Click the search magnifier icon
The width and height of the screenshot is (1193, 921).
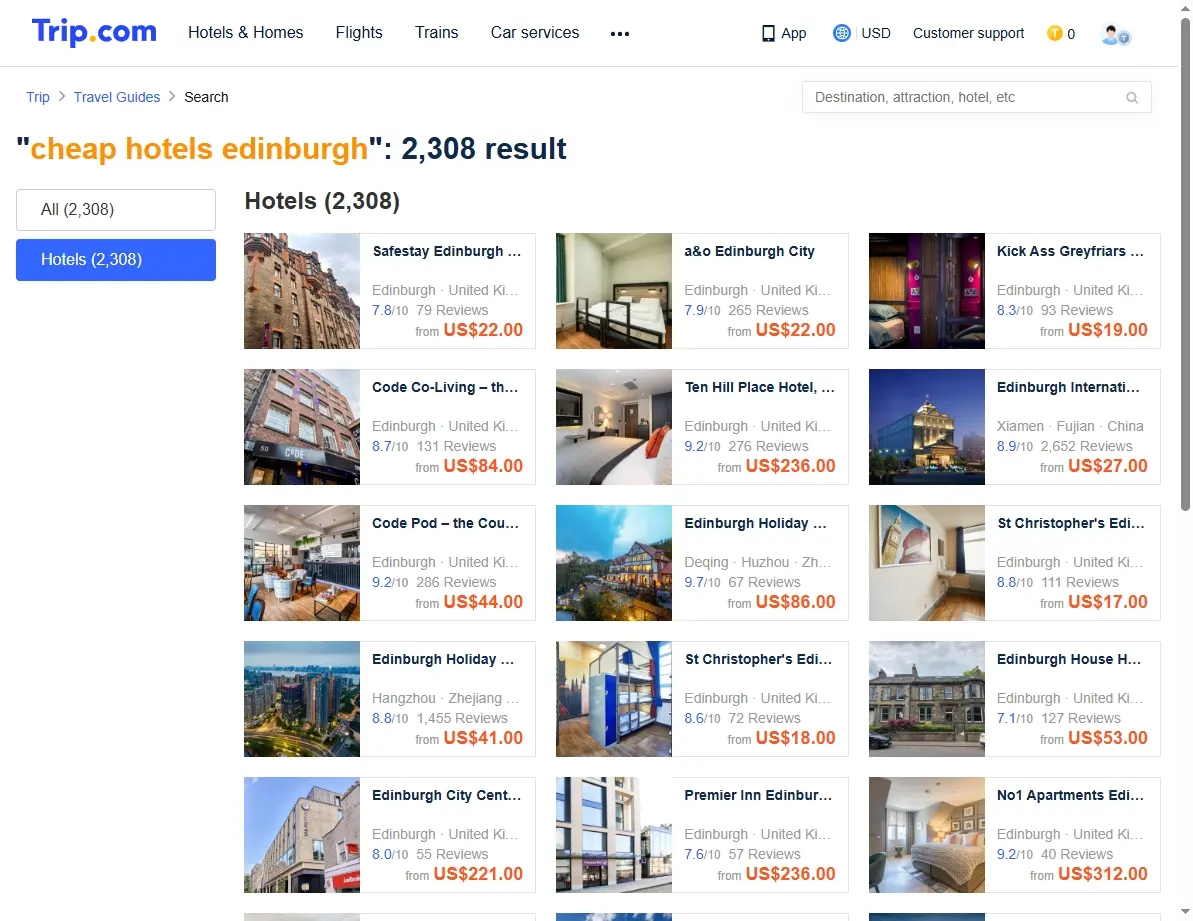(x=1132, y=97)
